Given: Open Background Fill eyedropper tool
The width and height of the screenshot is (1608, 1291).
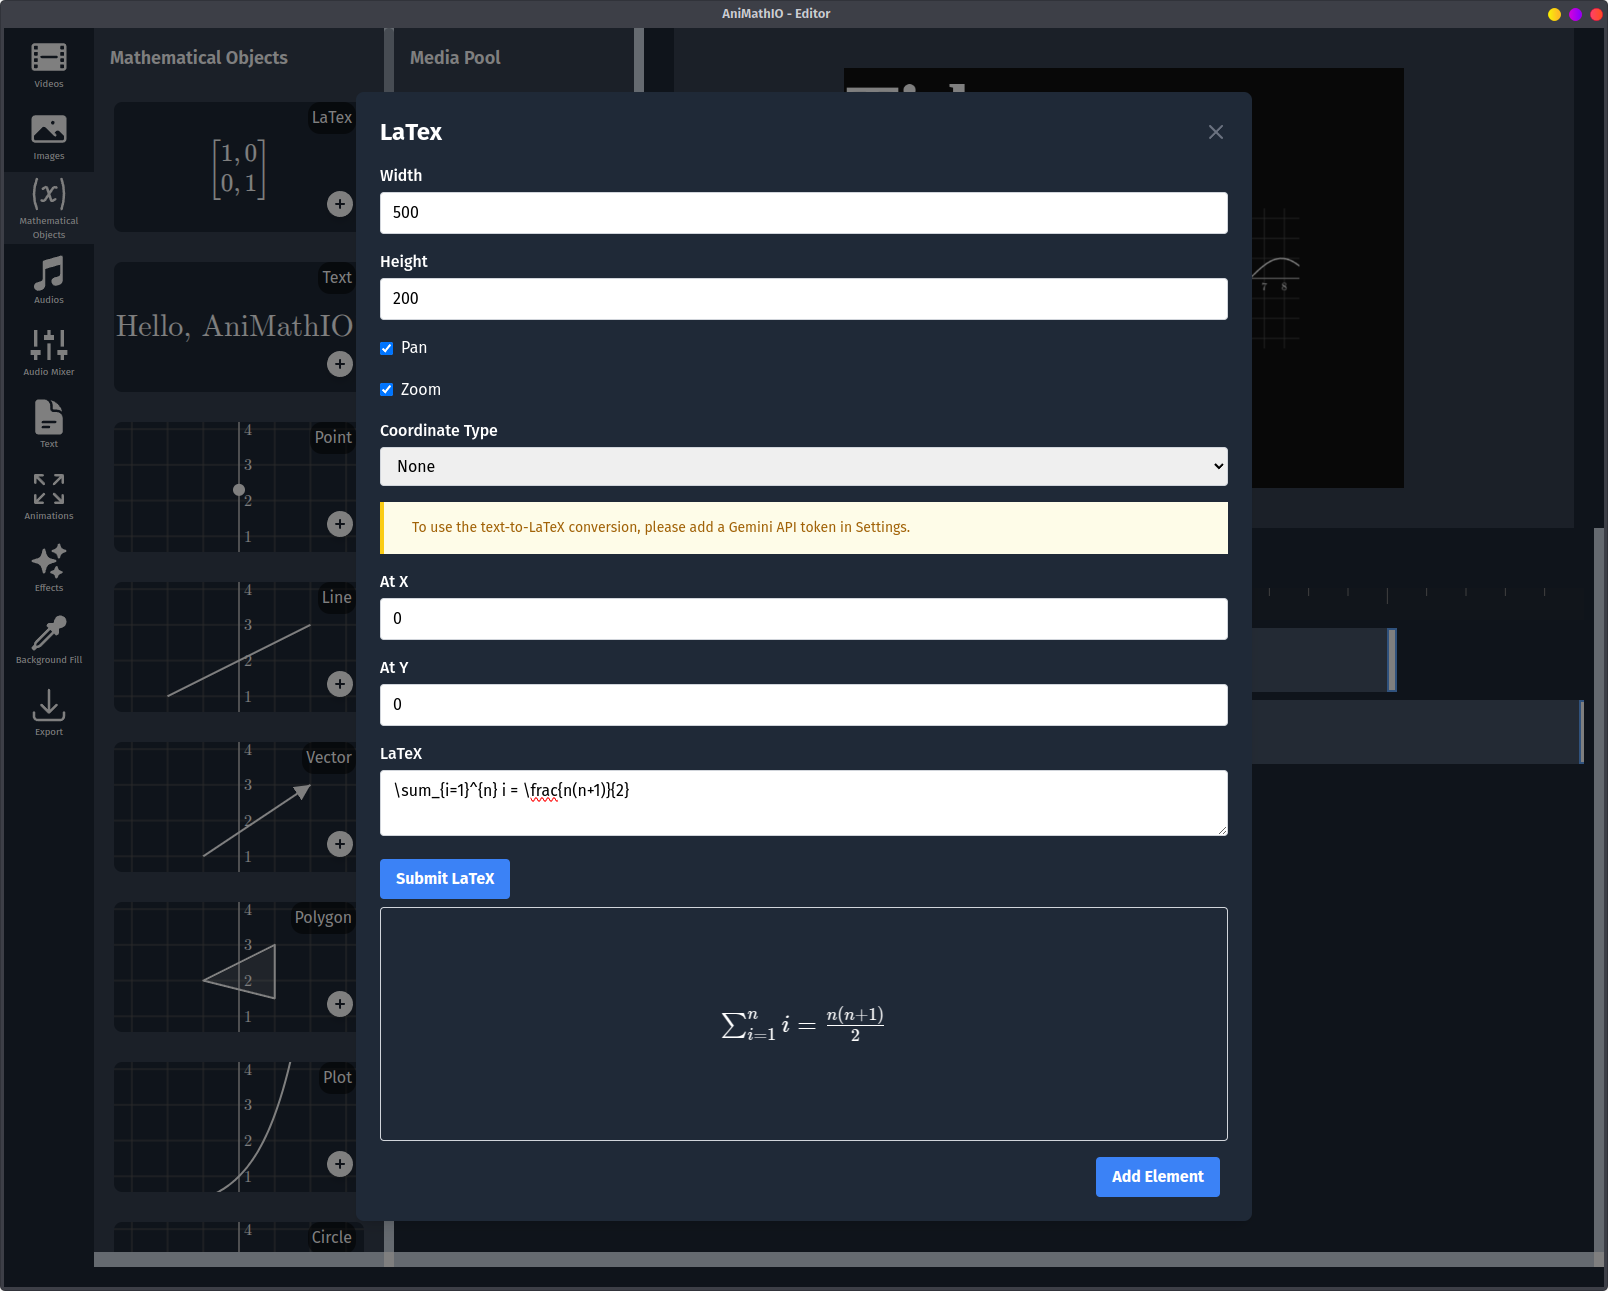Looking at the screenshot, I should [49, 640].
